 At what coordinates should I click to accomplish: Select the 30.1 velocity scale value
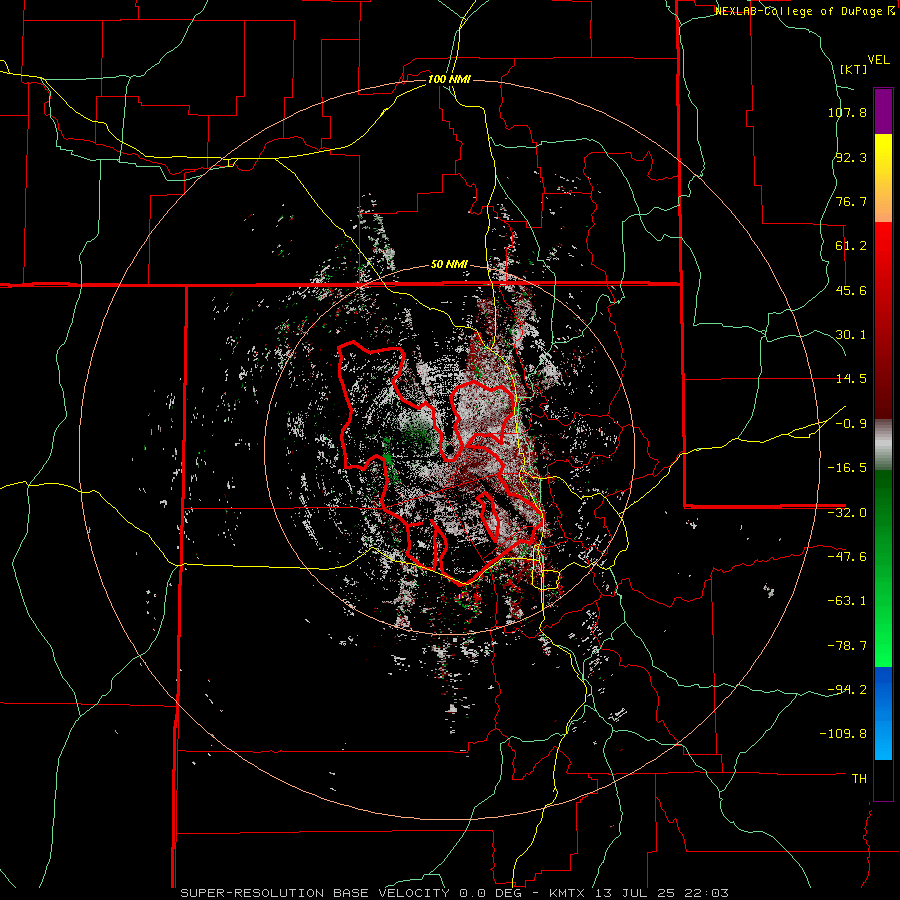(x=851, y=335)
